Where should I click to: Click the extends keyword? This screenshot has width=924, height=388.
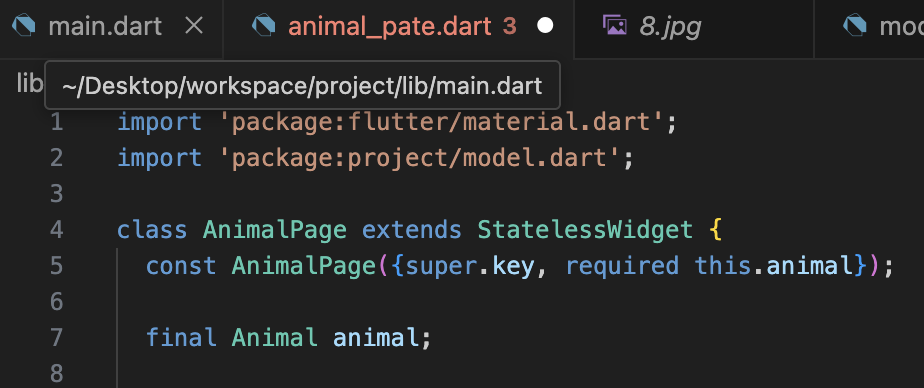[x=412, y=230]
